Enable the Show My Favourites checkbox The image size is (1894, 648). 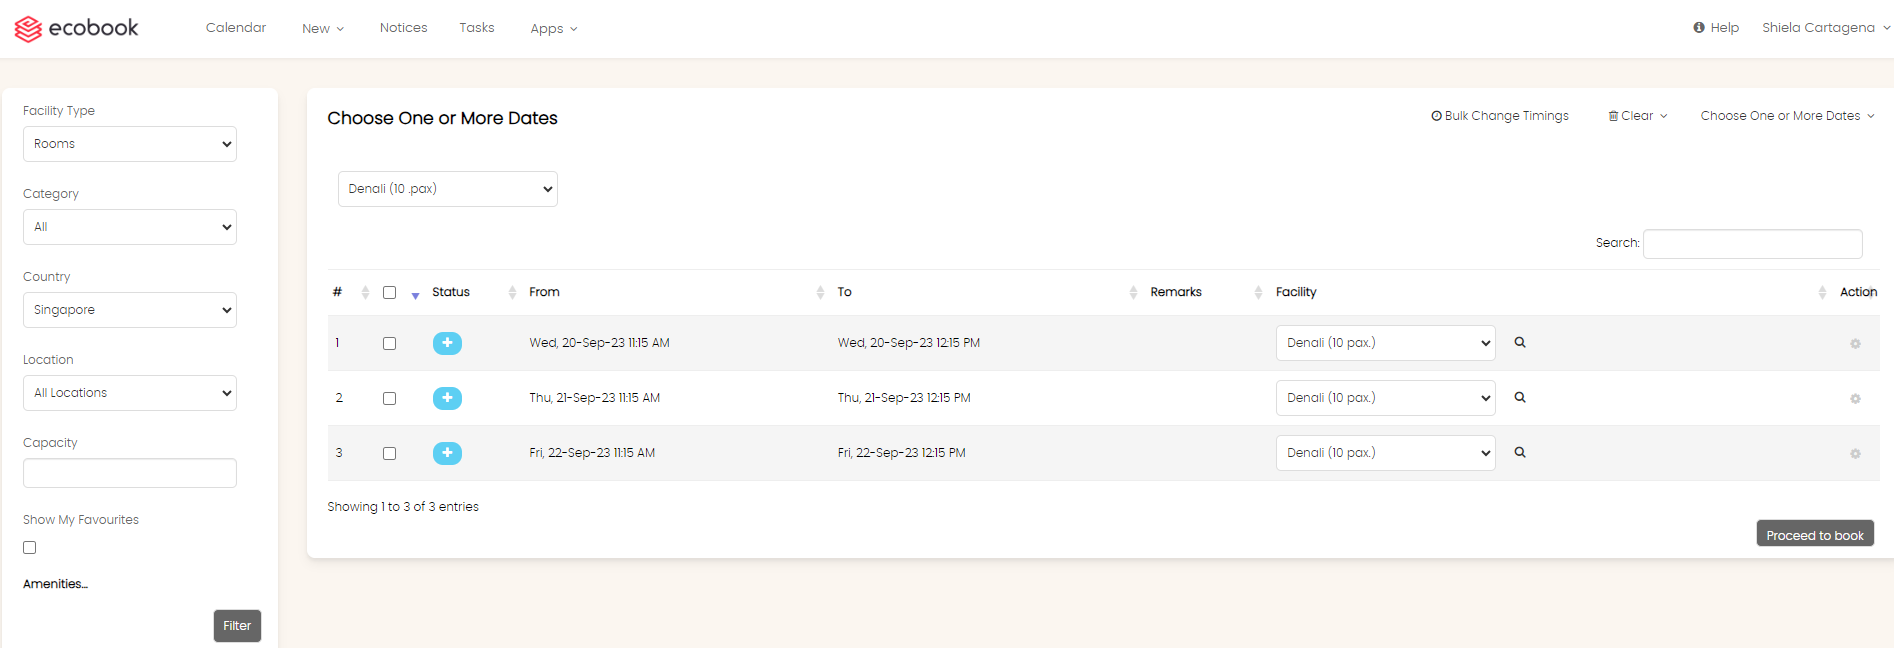(x=30, y=547)
